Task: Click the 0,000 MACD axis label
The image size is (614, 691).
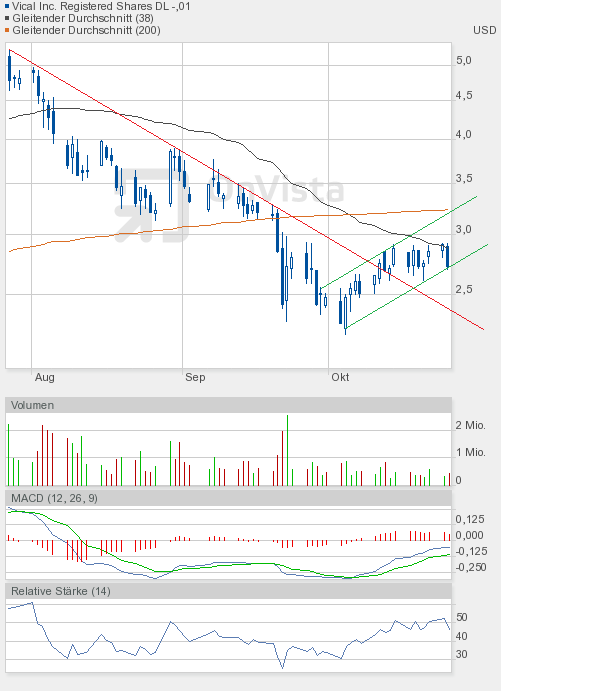Action: pyautogui.click(x=469, y=535)
